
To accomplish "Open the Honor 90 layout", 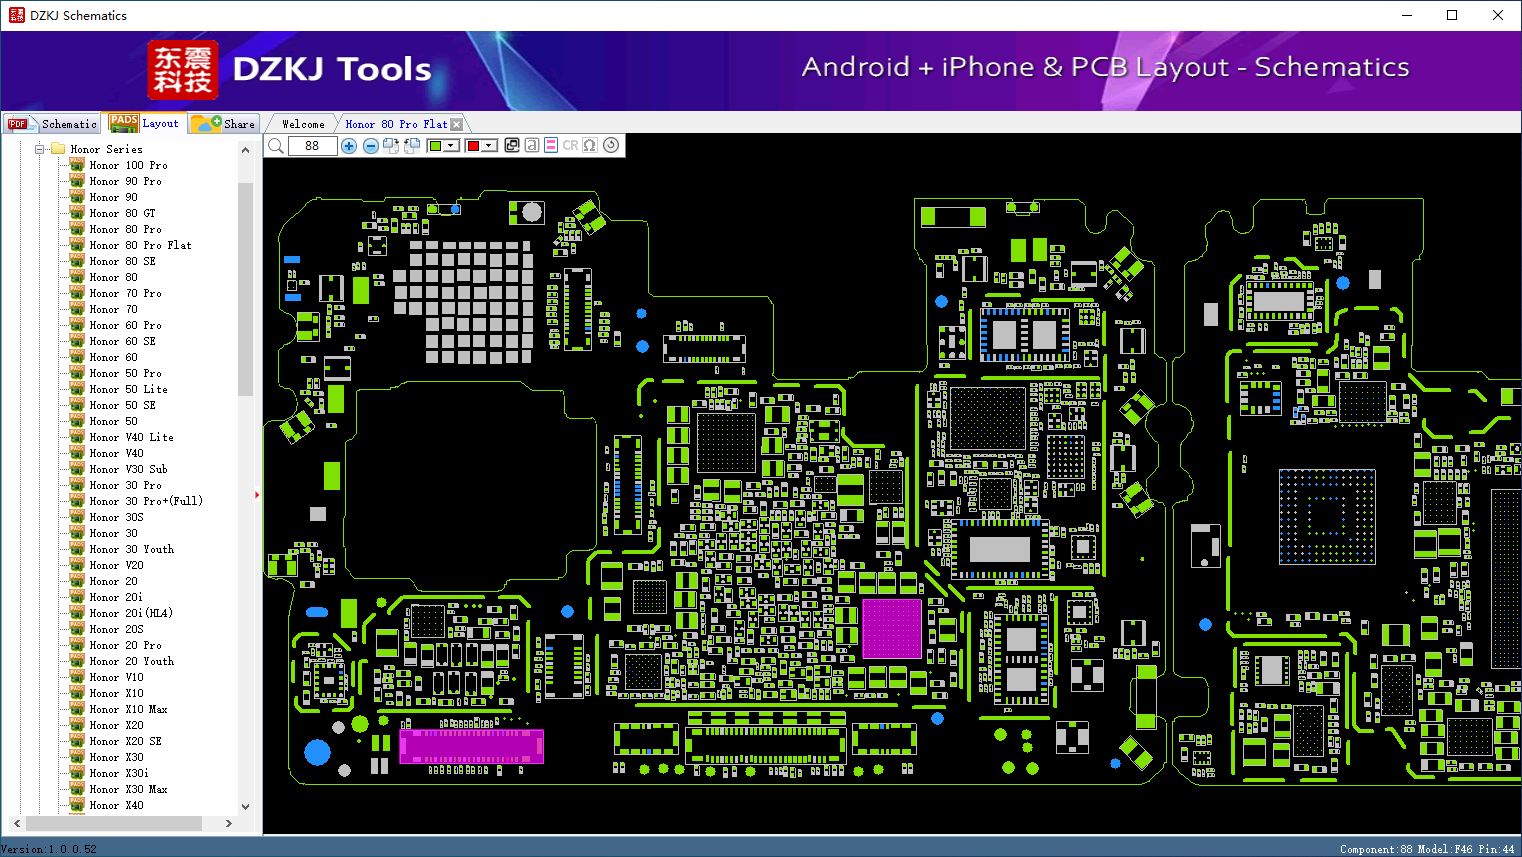I will [114, 197].
